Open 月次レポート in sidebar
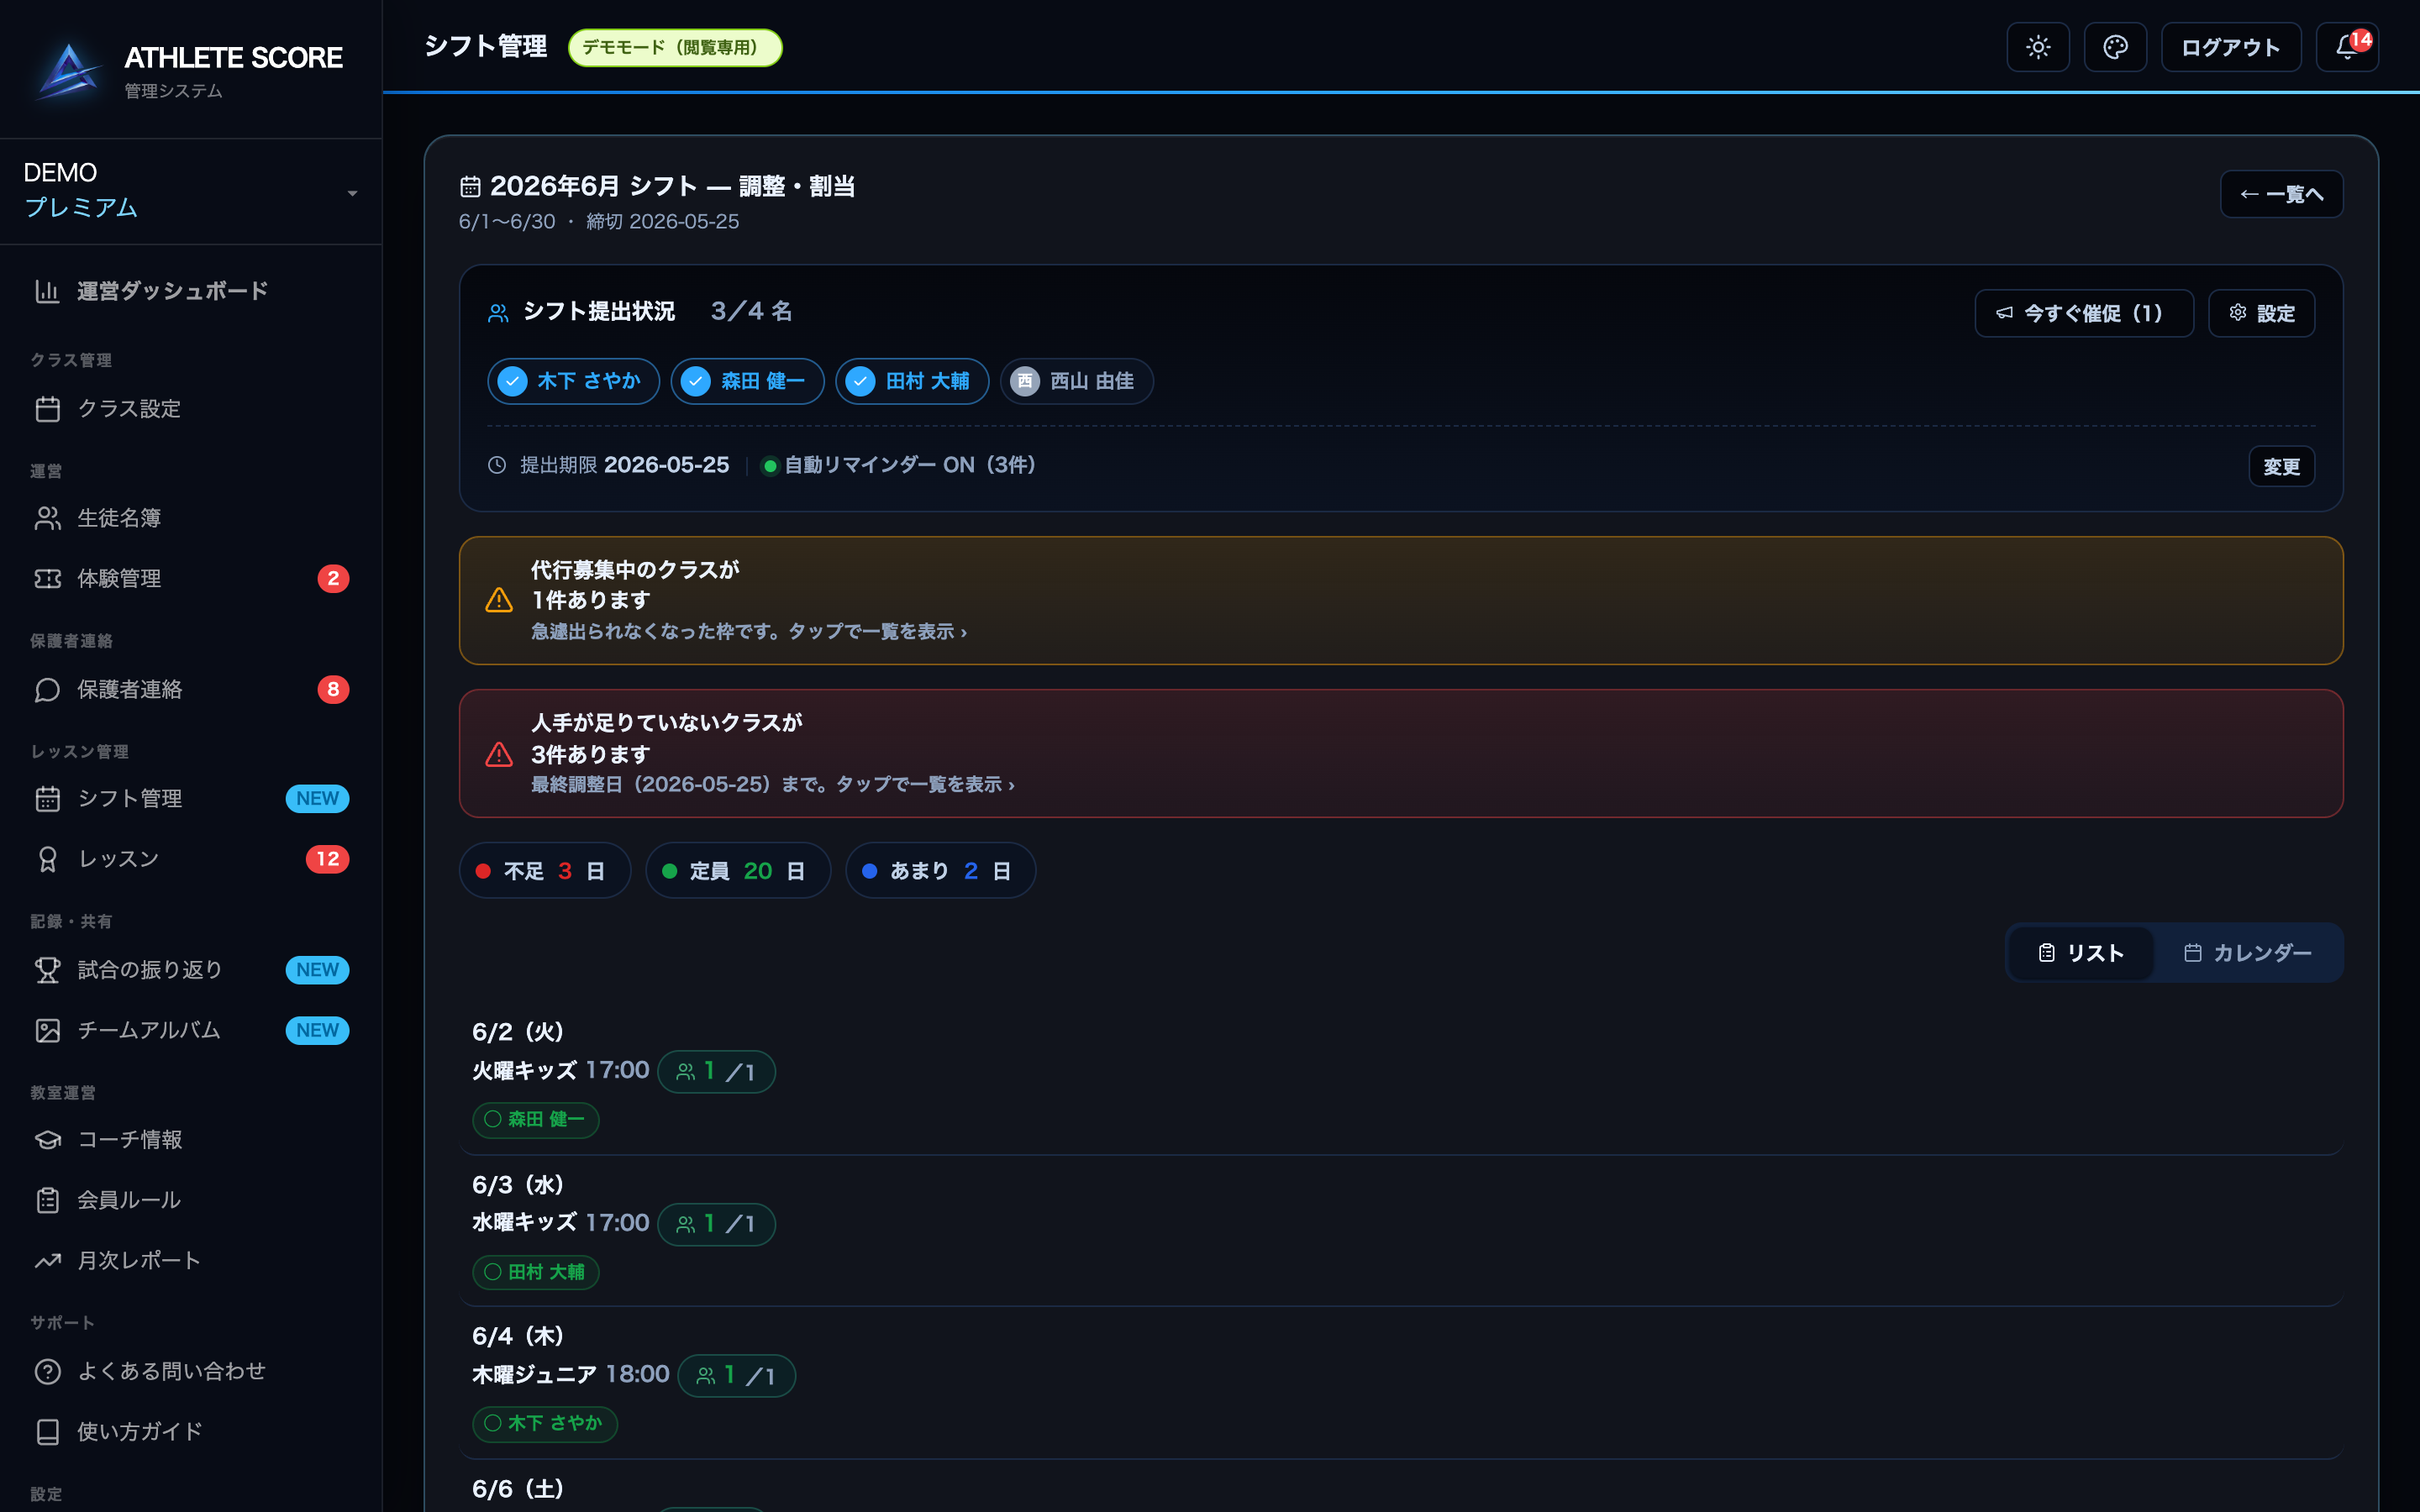The height and width of the screenshot is (1512, 2420). pyautogui.click(x=191, y=1261)
